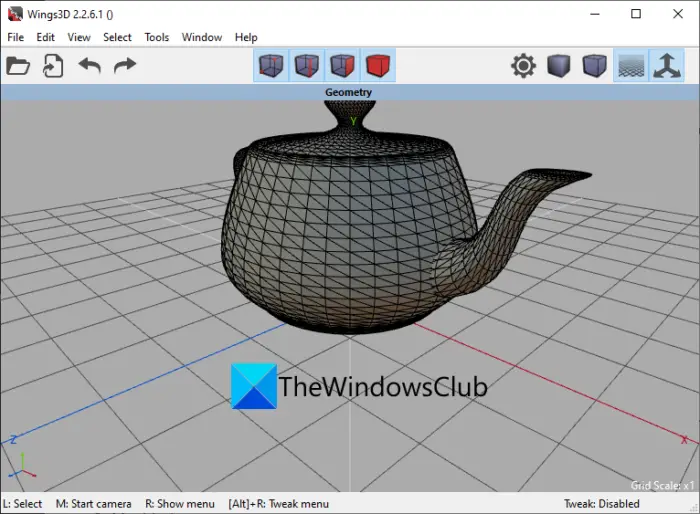Toggle orthographic/perspective view cube icon
Screen dimensions: 700x514
[595, 66]
